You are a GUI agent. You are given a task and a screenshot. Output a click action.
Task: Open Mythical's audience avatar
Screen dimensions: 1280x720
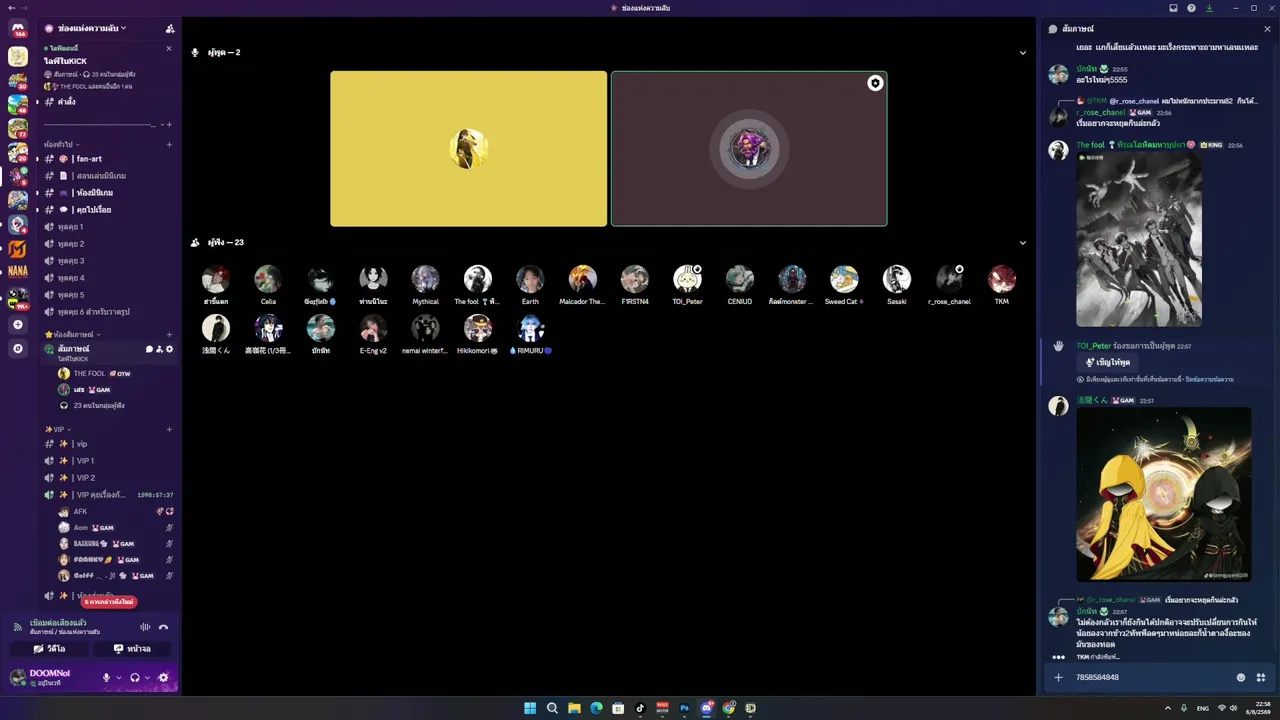click(x=425, y=279)
